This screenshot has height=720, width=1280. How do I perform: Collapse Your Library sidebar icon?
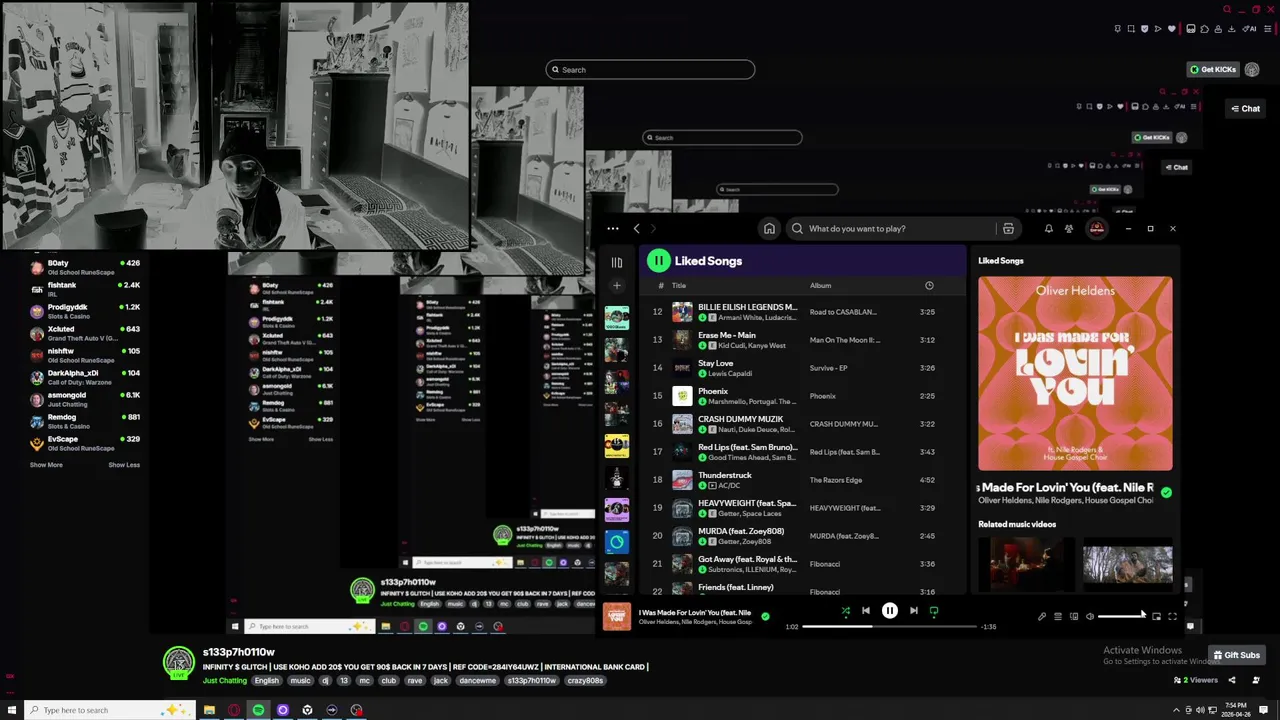pos(617,262)
